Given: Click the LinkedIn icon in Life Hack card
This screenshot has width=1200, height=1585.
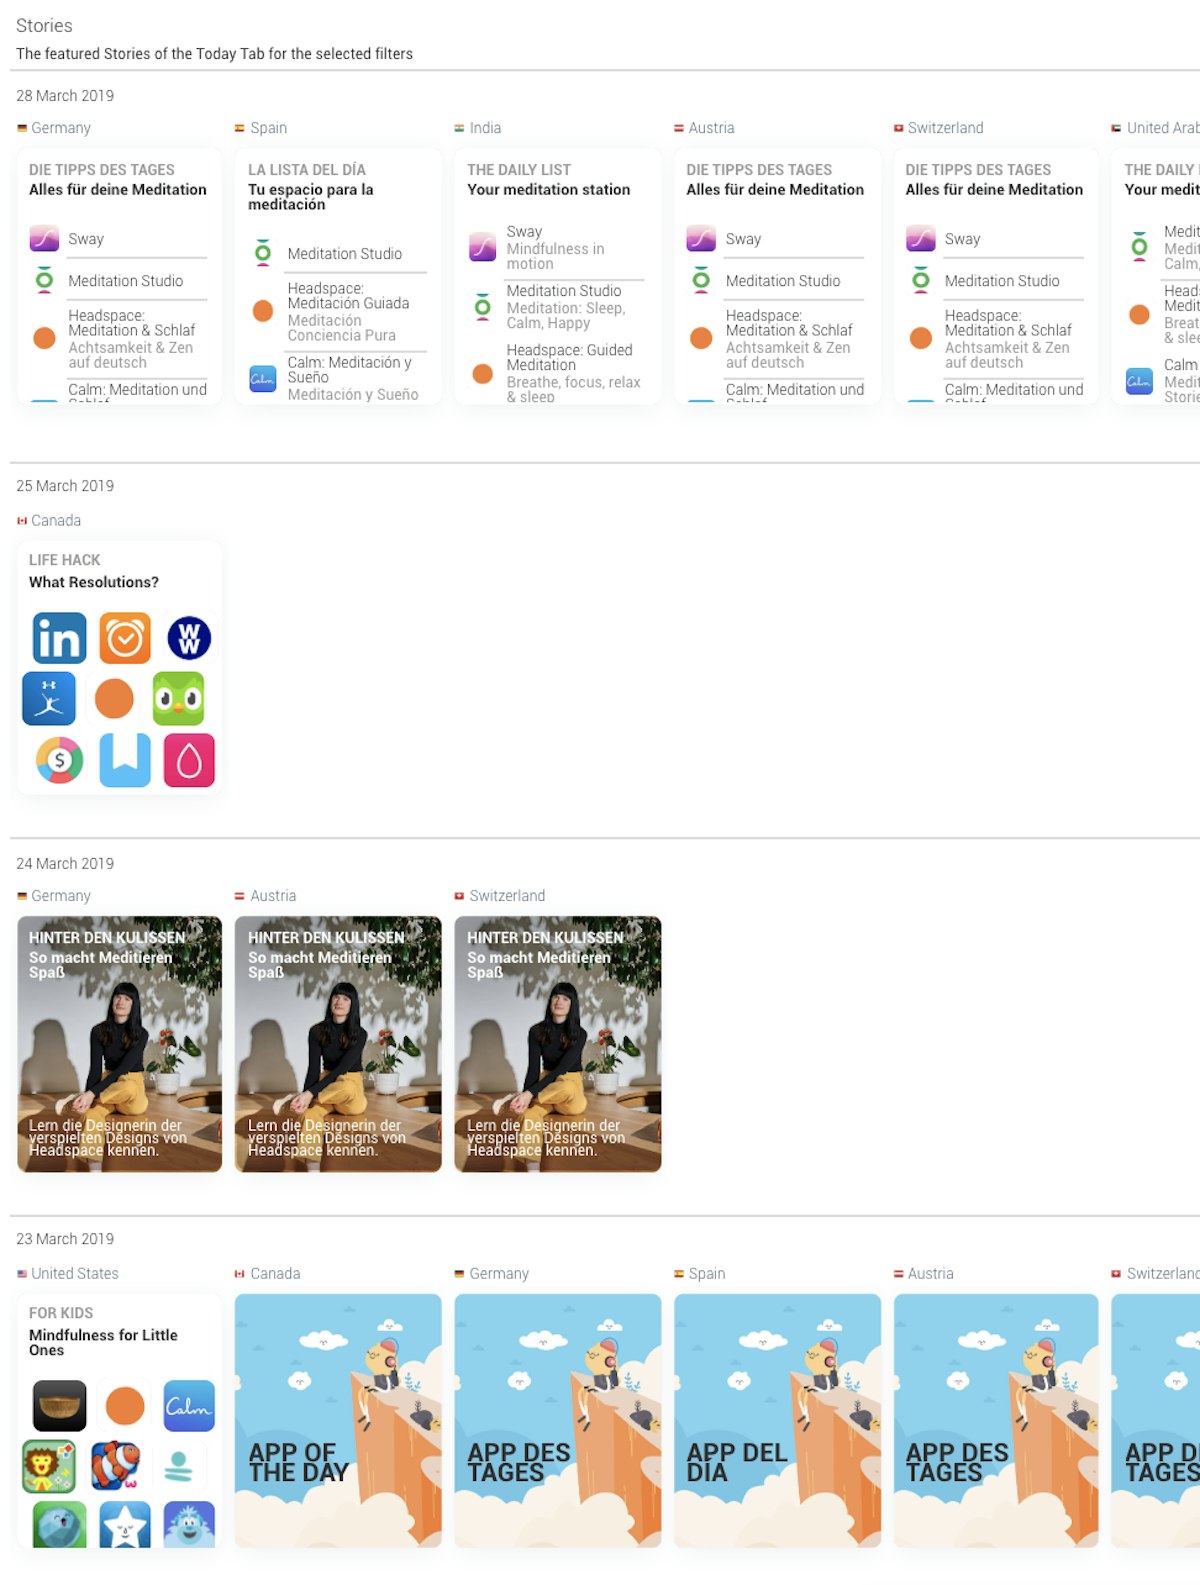Looking at the screenshot, I should click(59, 638).
